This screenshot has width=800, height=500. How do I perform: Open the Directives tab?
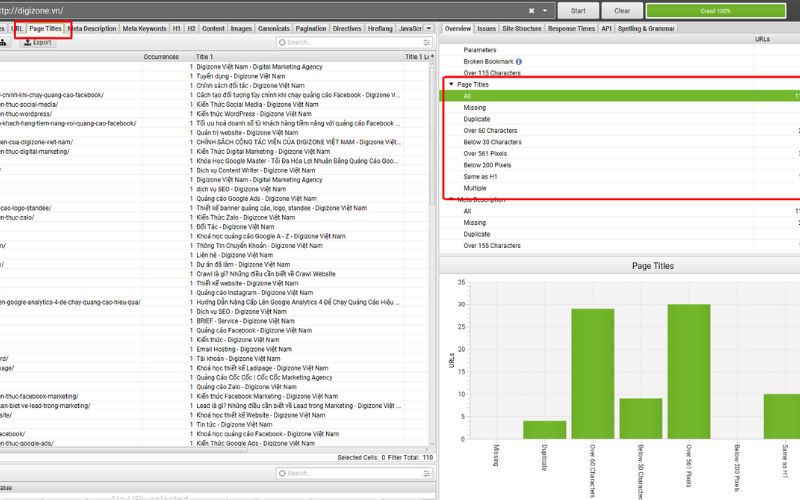click(347, 29)
